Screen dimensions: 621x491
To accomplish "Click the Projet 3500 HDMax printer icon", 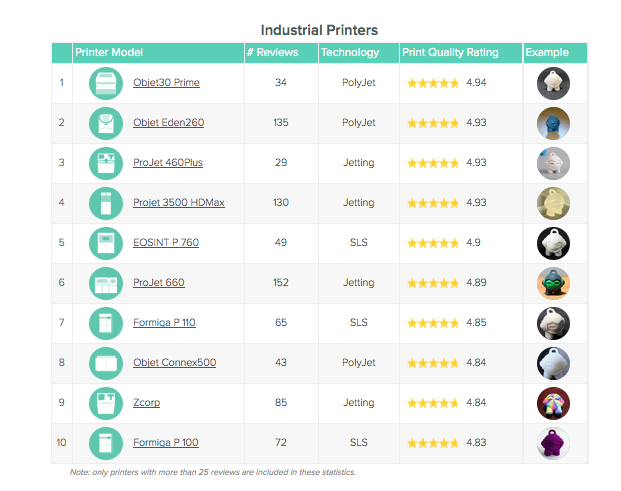I will pos(106,203).
